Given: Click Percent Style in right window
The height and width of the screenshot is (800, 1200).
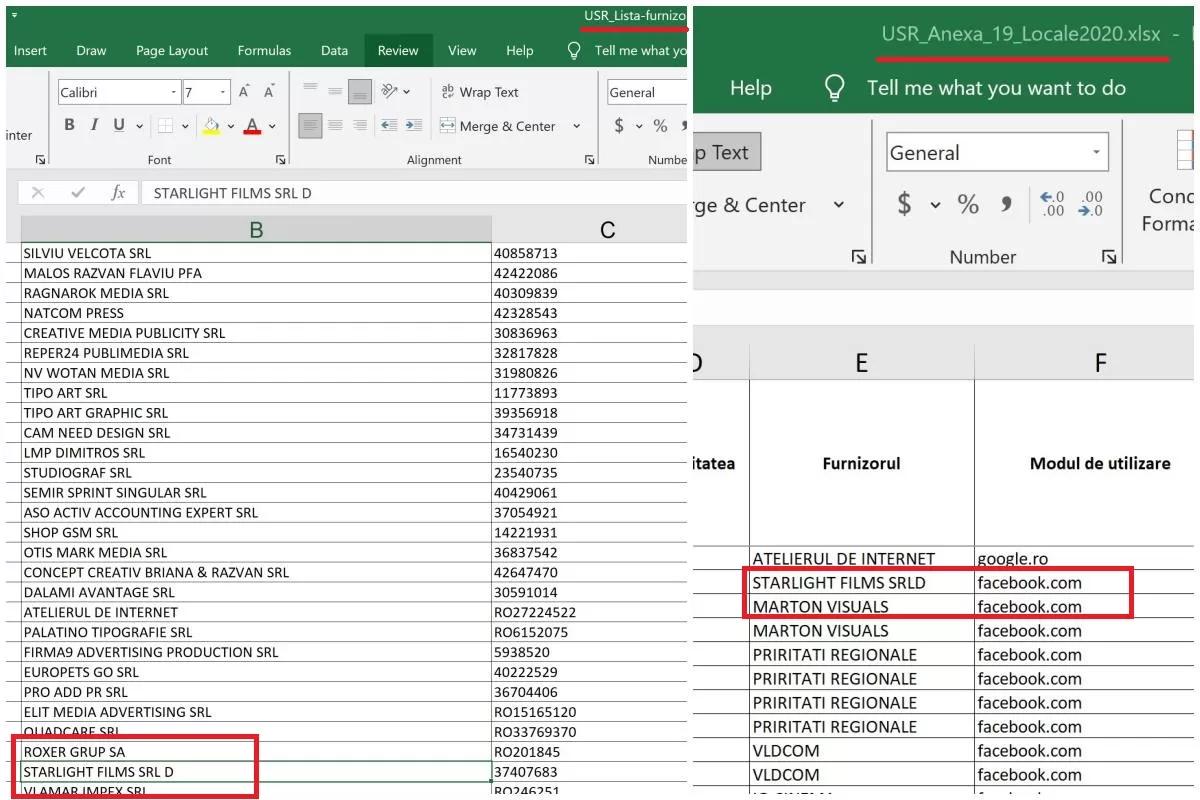Looking at the screenshot, I should point(968,205).
